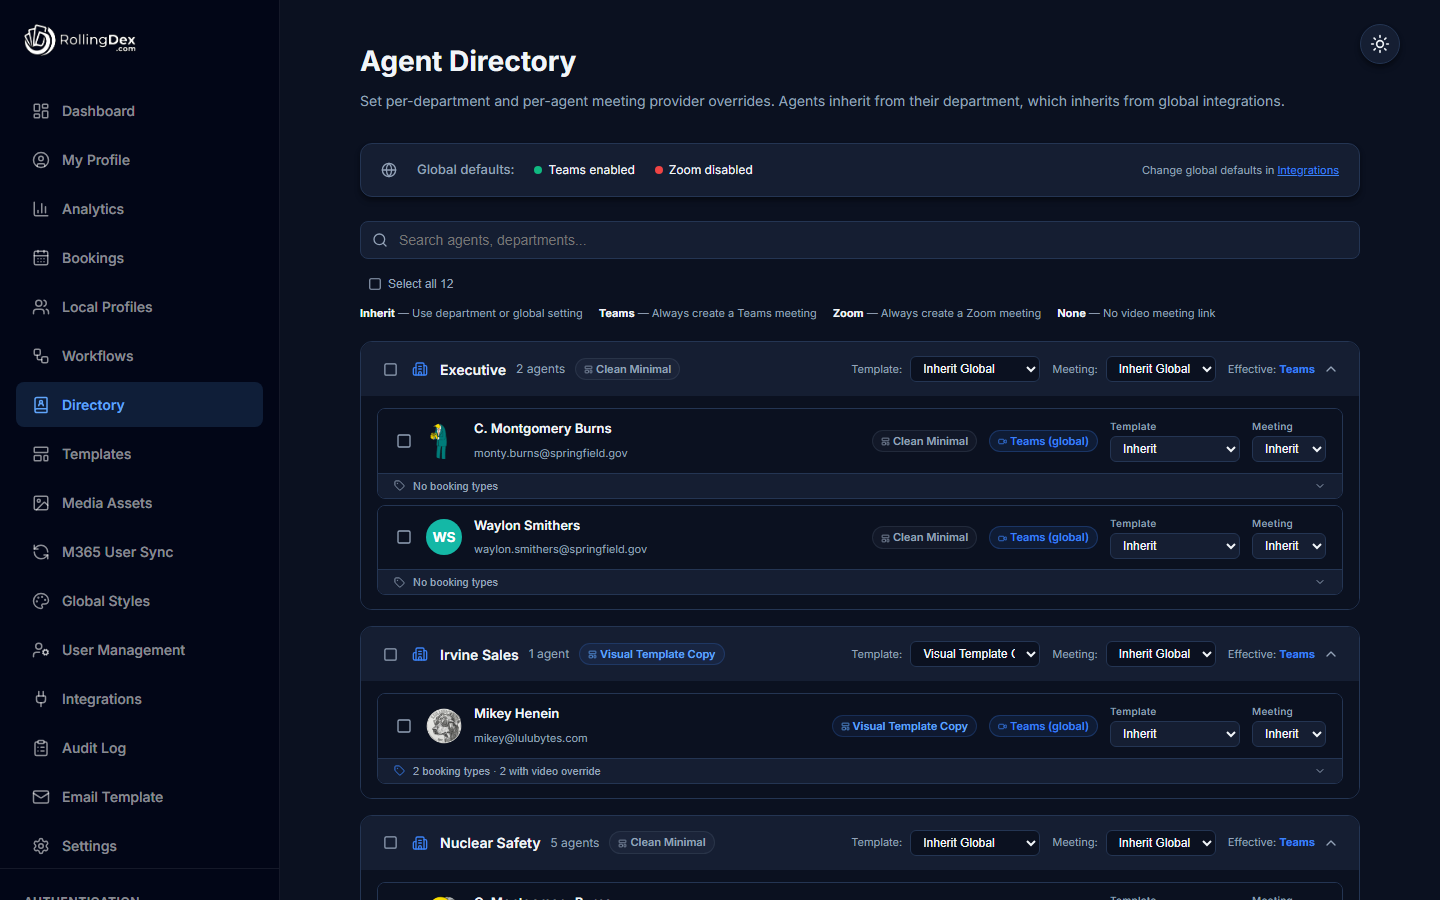
Task: Open My Profile in the sidebar
Action: (x=139, y=160)
